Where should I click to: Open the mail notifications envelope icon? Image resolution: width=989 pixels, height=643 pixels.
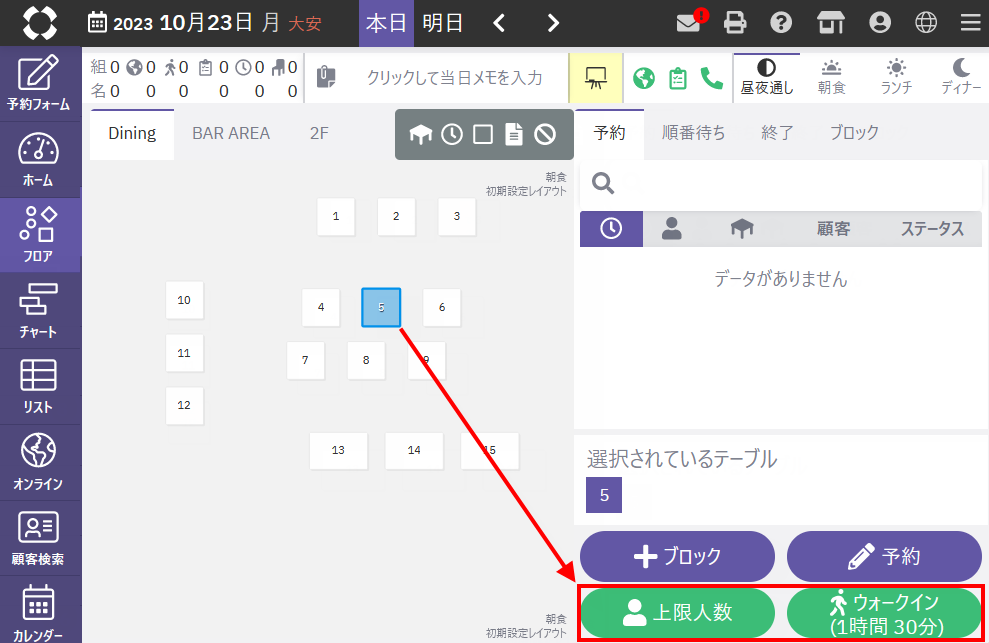click(x=688, y=22)
